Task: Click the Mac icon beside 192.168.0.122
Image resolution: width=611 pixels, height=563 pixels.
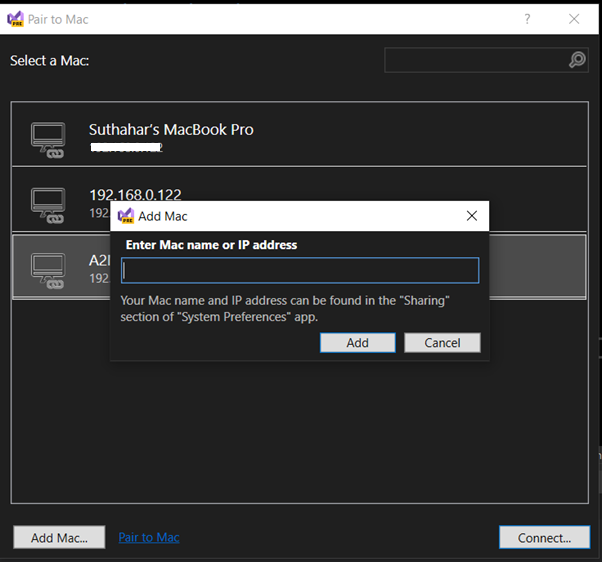Action: [x=48, y=205]
